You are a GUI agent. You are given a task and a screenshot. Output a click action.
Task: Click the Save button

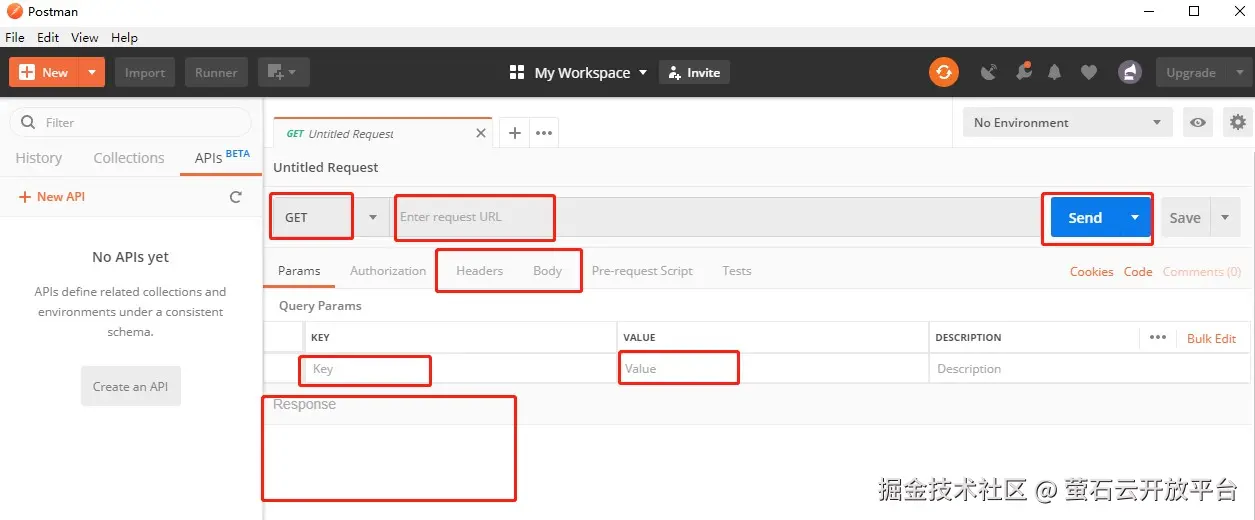pyautogui.click(x=1185, y=217)
